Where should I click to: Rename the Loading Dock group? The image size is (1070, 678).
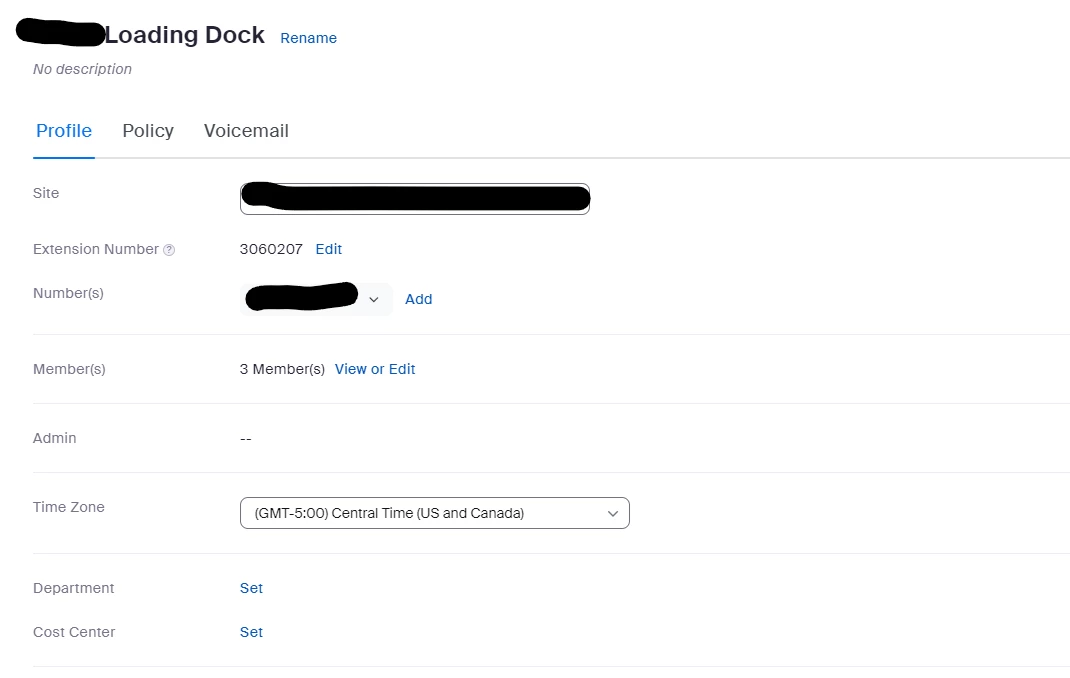click(x=308, y=38)
